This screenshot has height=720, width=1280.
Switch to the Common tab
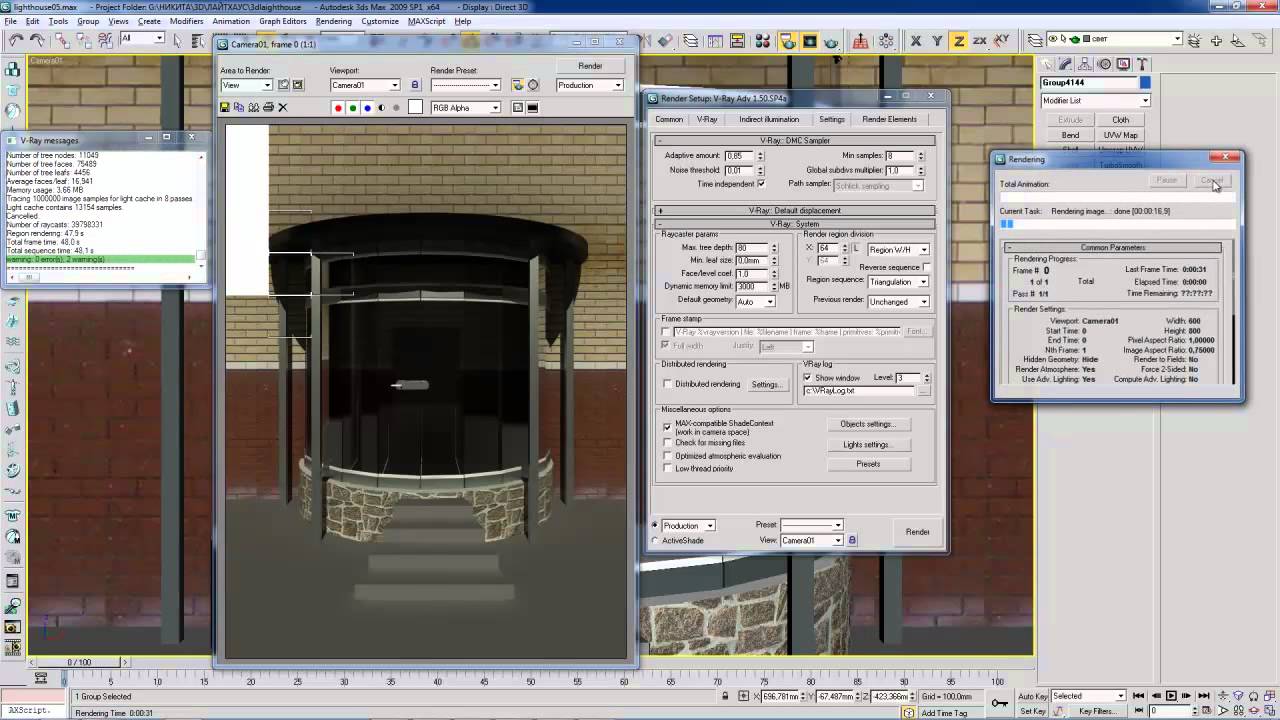coord(669,119)
